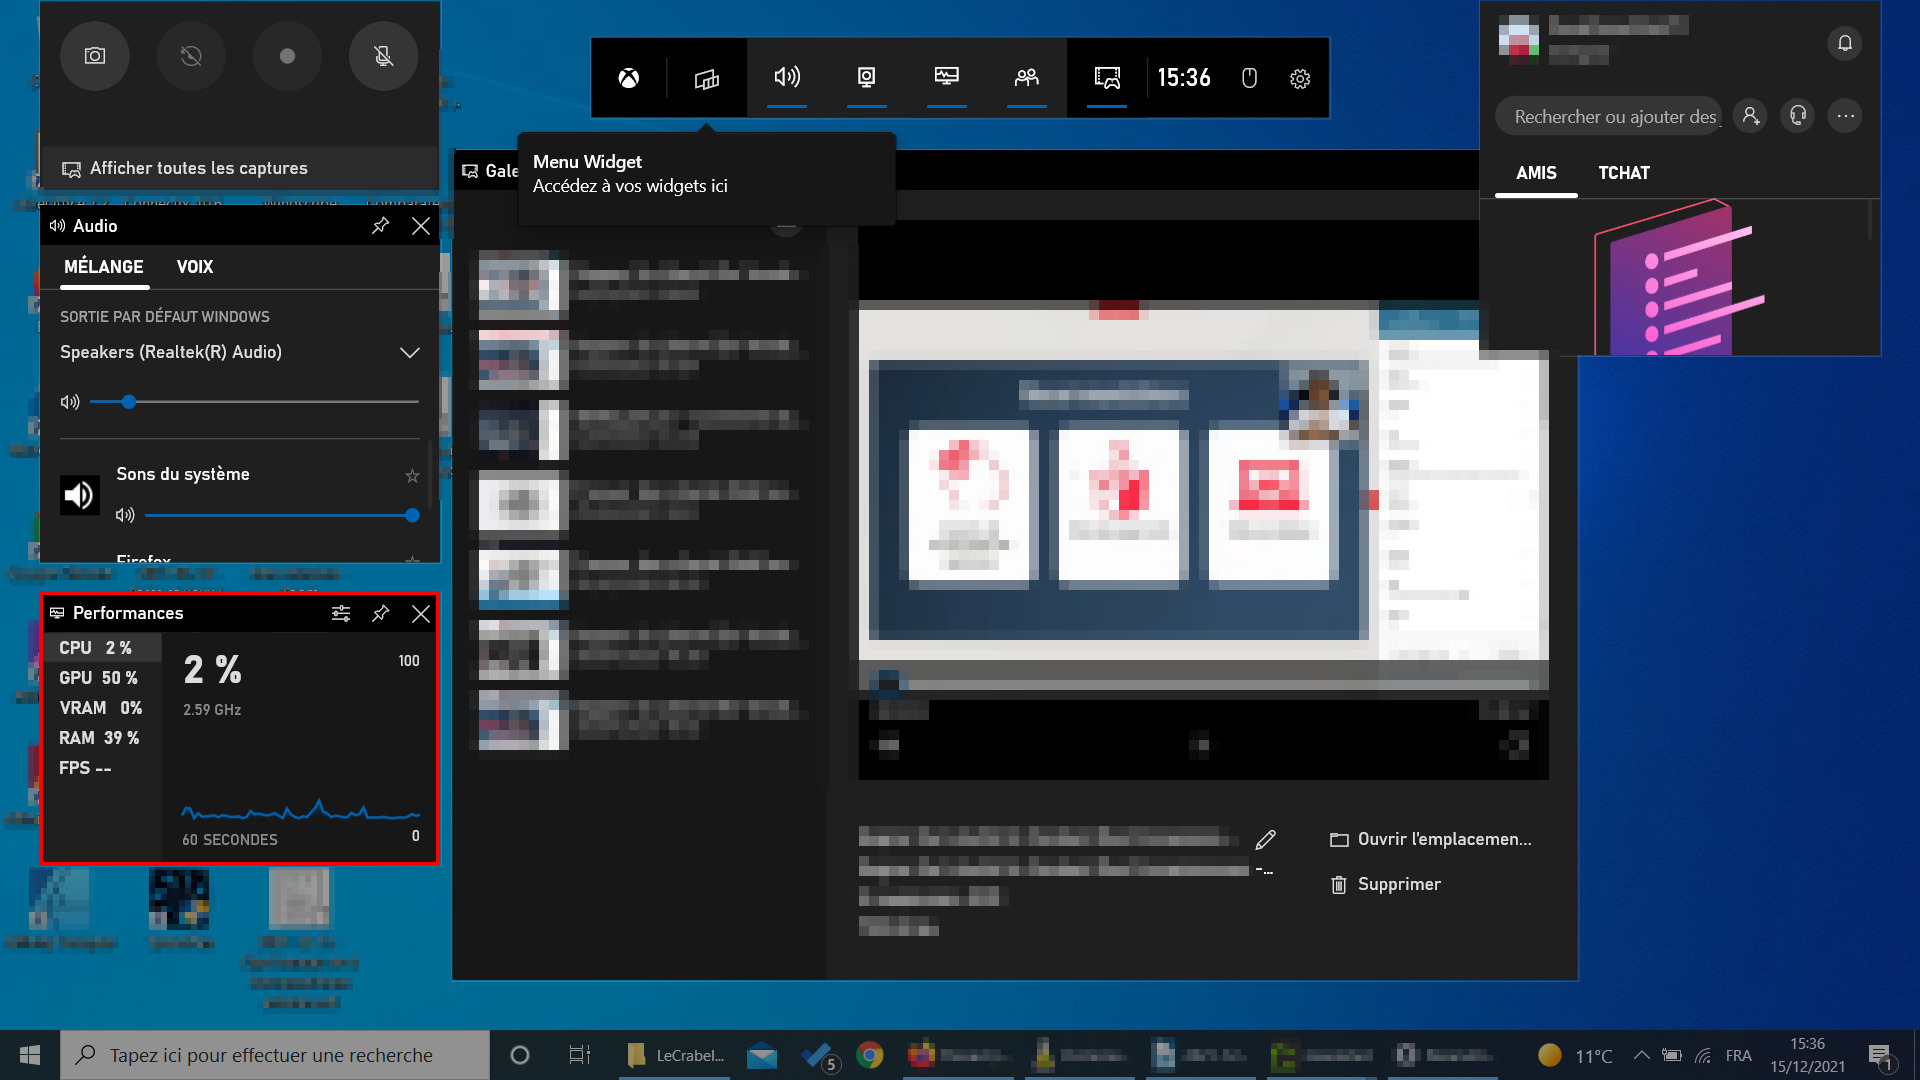Mute the default output speaker icon

(x=70, y=402)
